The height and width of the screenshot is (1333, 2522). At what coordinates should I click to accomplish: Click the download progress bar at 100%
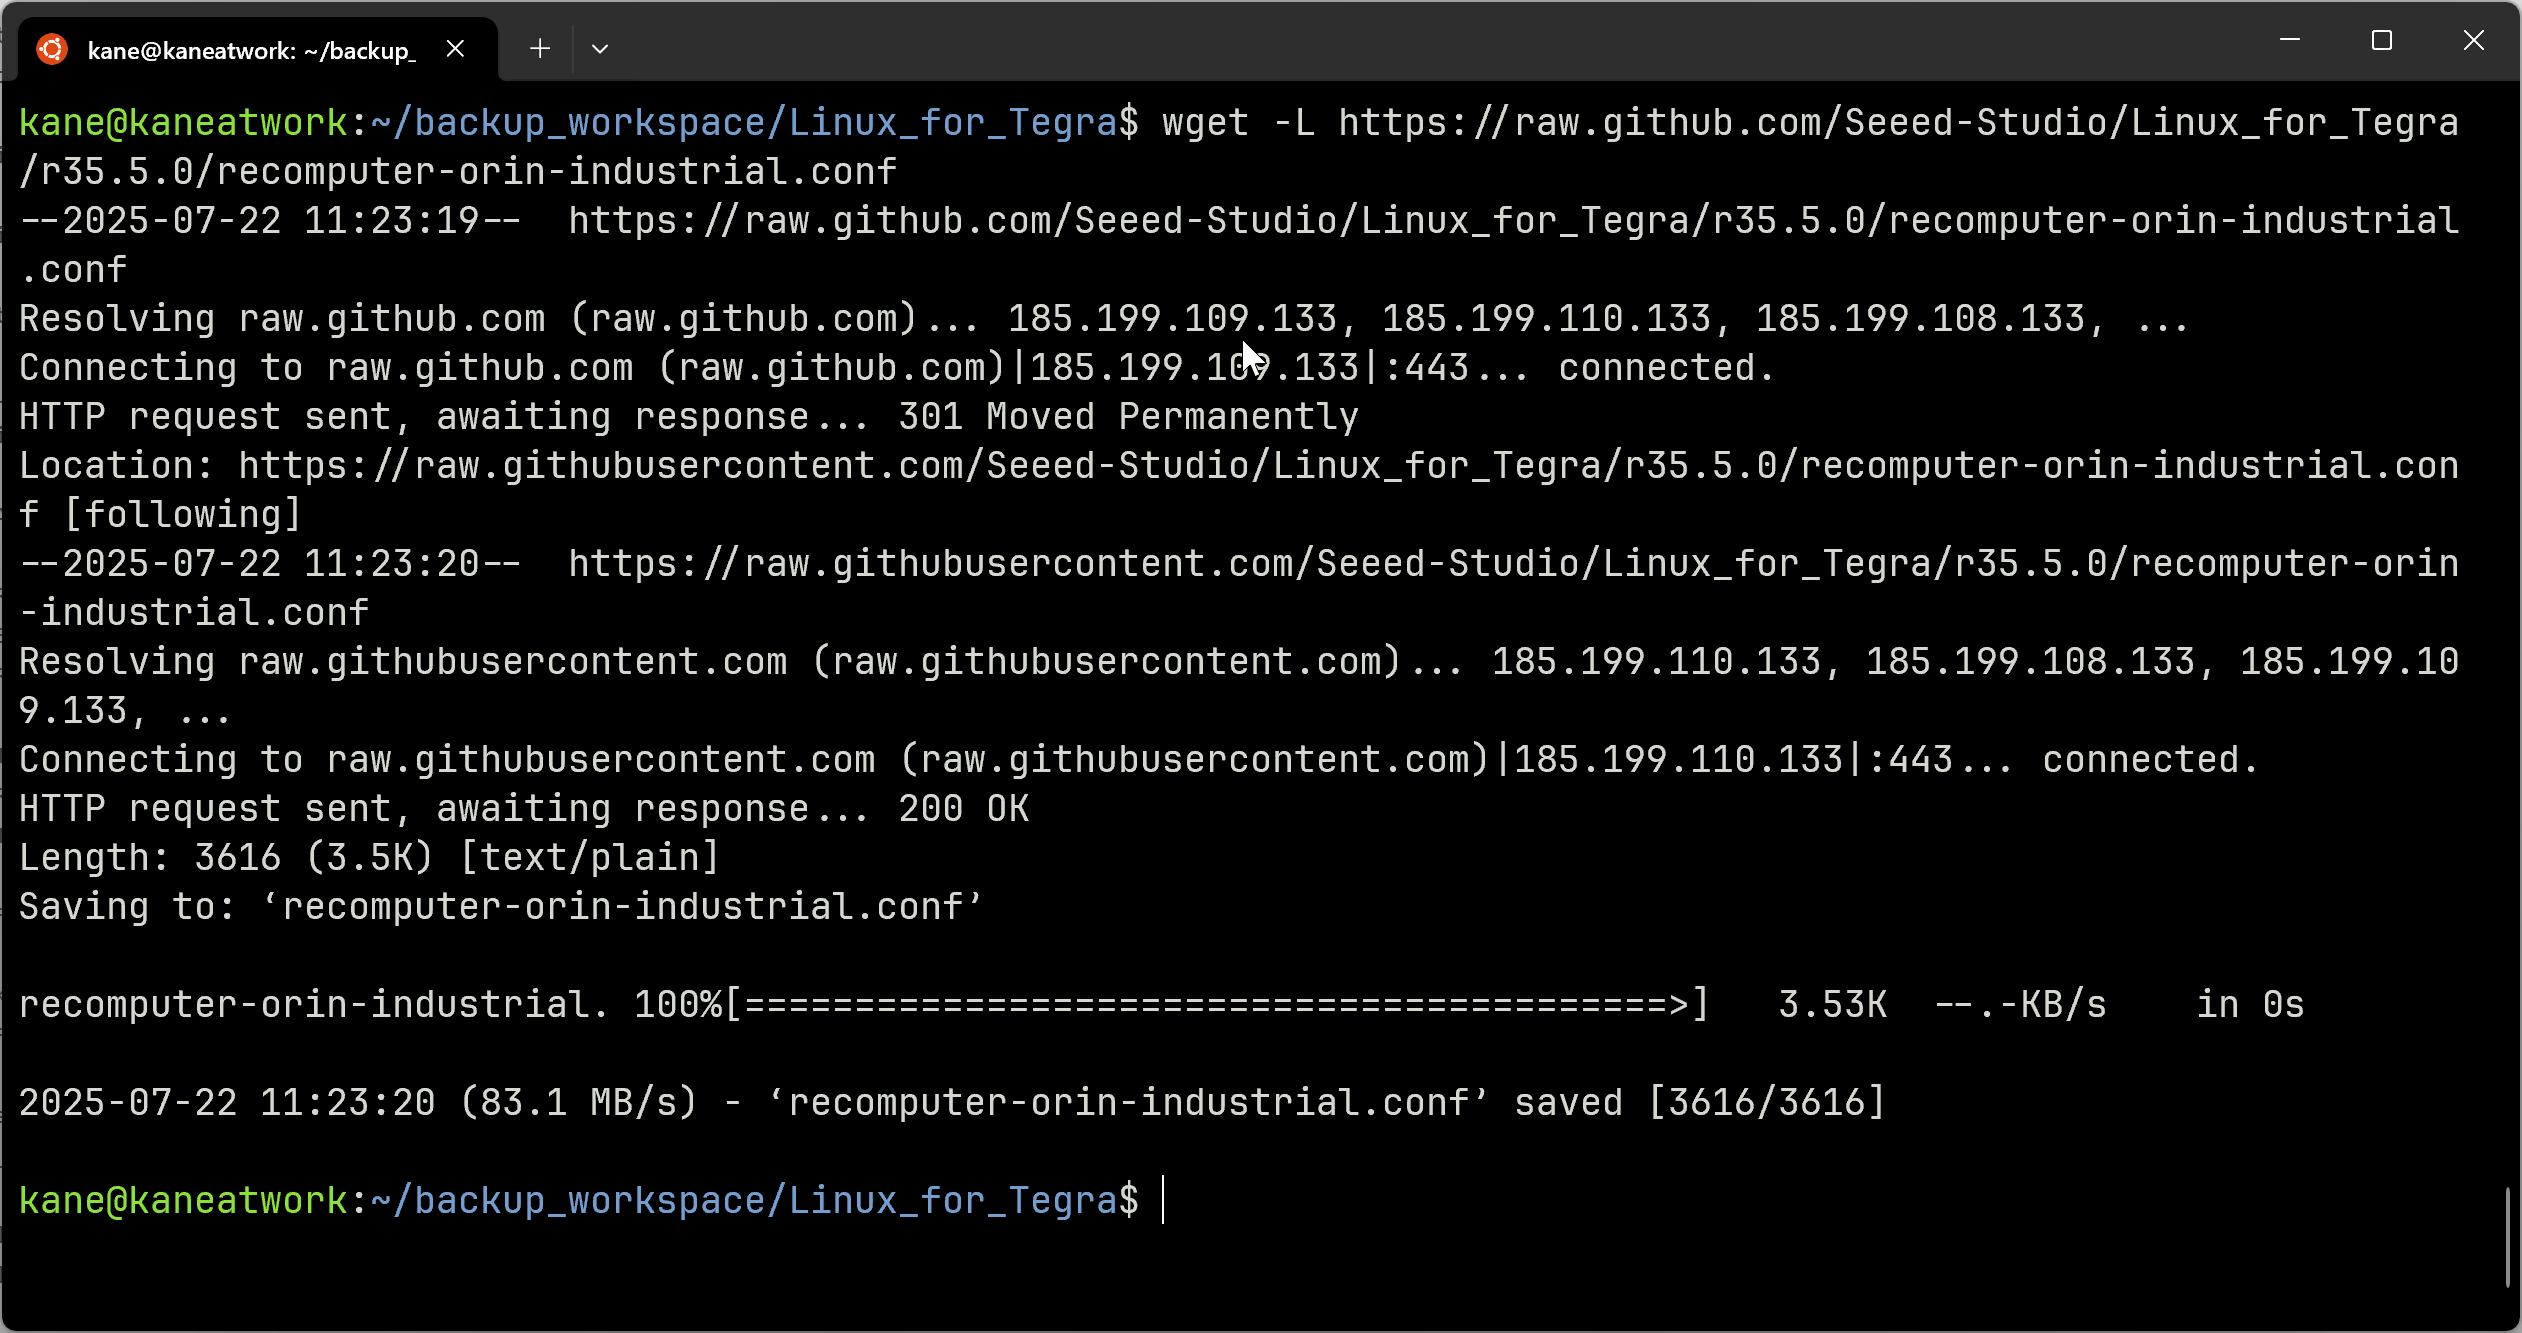tap(1217, 1005)
